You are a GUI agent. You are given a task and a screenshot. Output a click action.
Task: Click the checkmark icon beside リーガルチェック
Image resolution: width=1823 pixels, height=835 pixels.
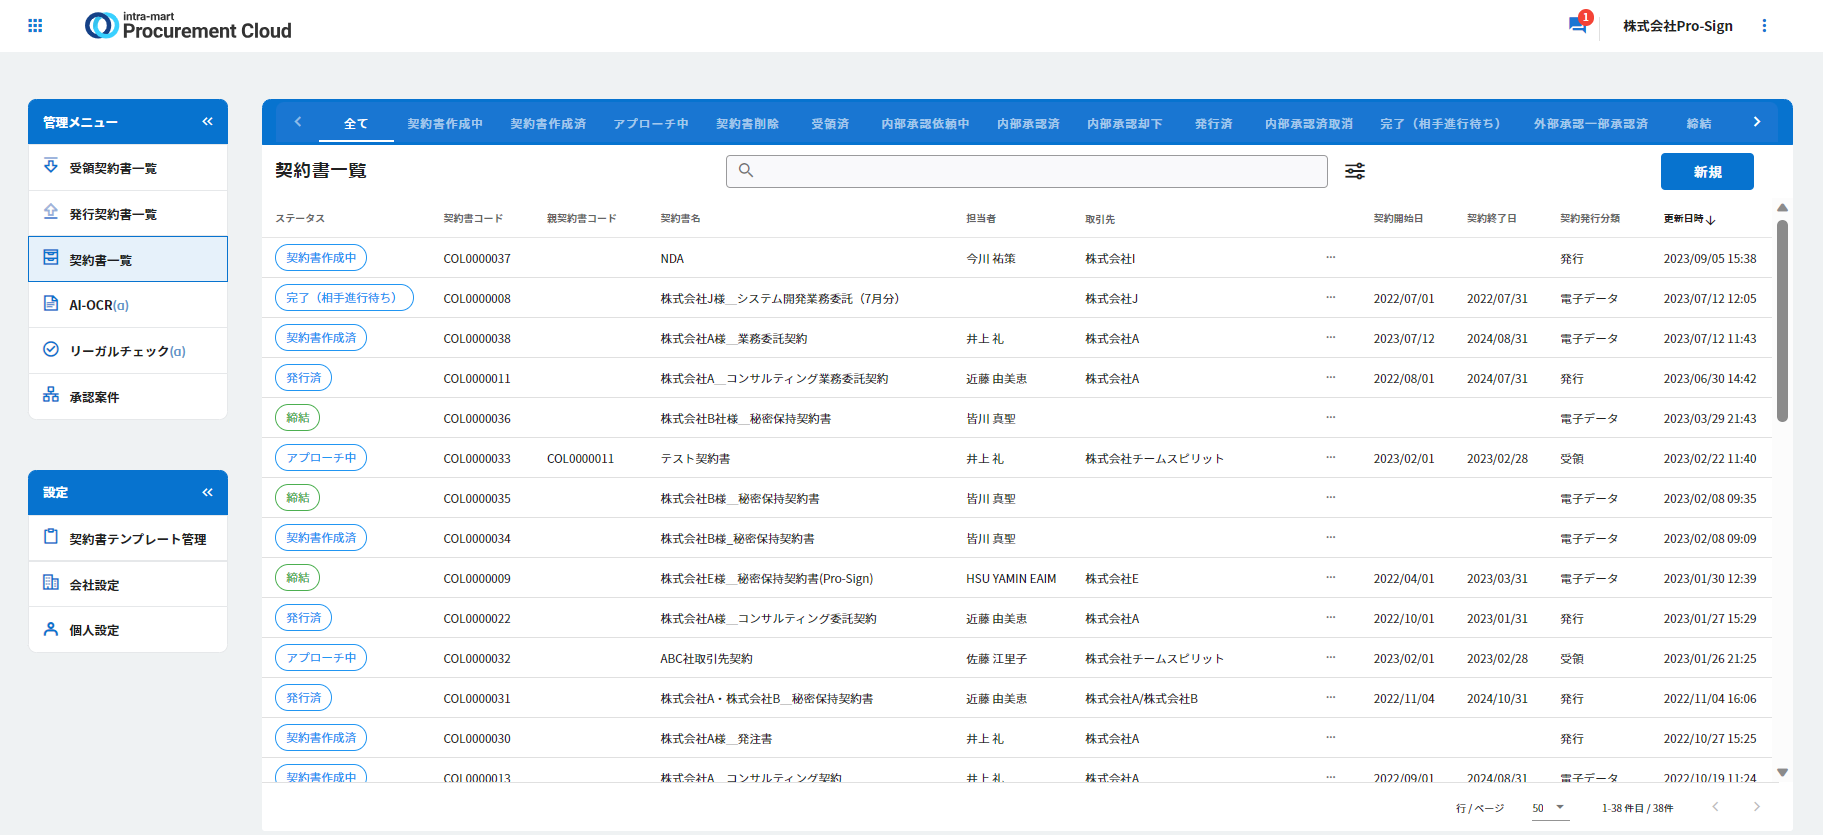pos(51,349)
